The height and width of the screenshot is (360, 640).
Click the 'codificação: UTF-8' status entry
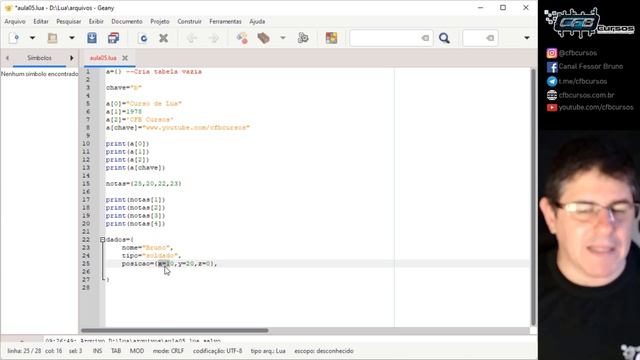[x=218, y=351]
